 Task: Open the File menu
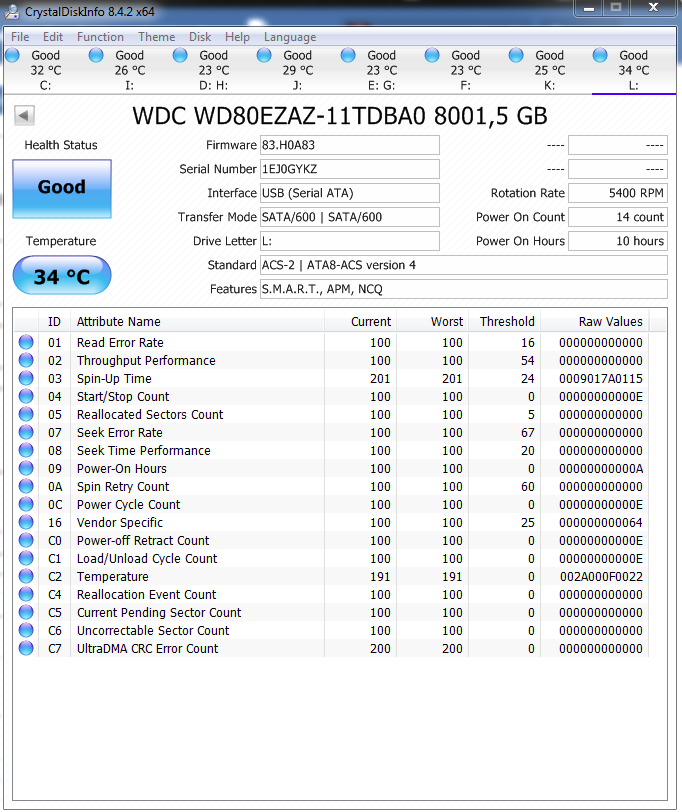pyautogui.click(x=20, y=37)
